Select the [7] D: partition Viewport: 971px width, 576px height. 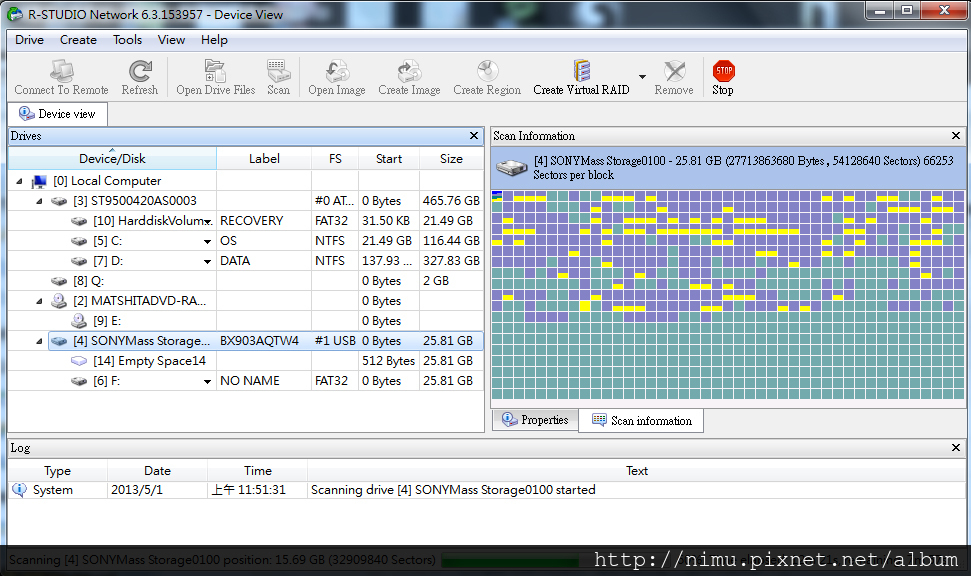(x=108, y=261)
